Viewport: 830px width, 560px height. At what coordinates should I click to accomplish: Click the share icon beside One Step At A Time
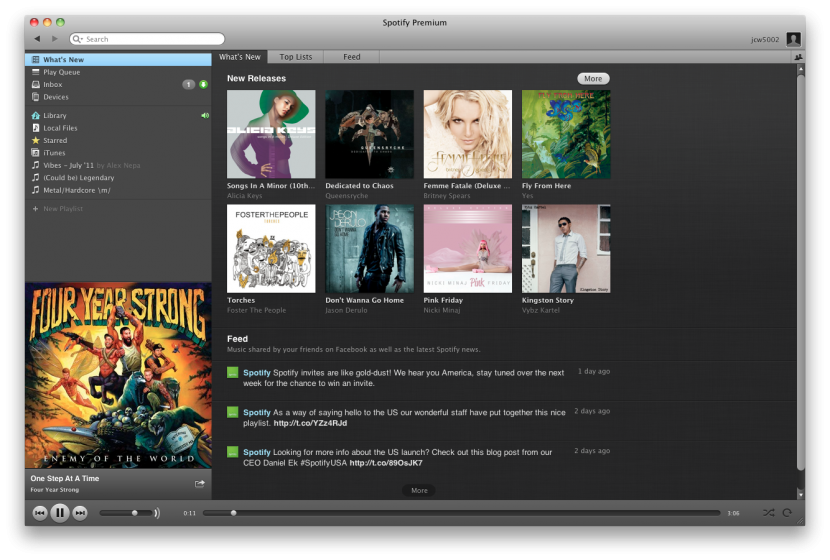[199, 484]
